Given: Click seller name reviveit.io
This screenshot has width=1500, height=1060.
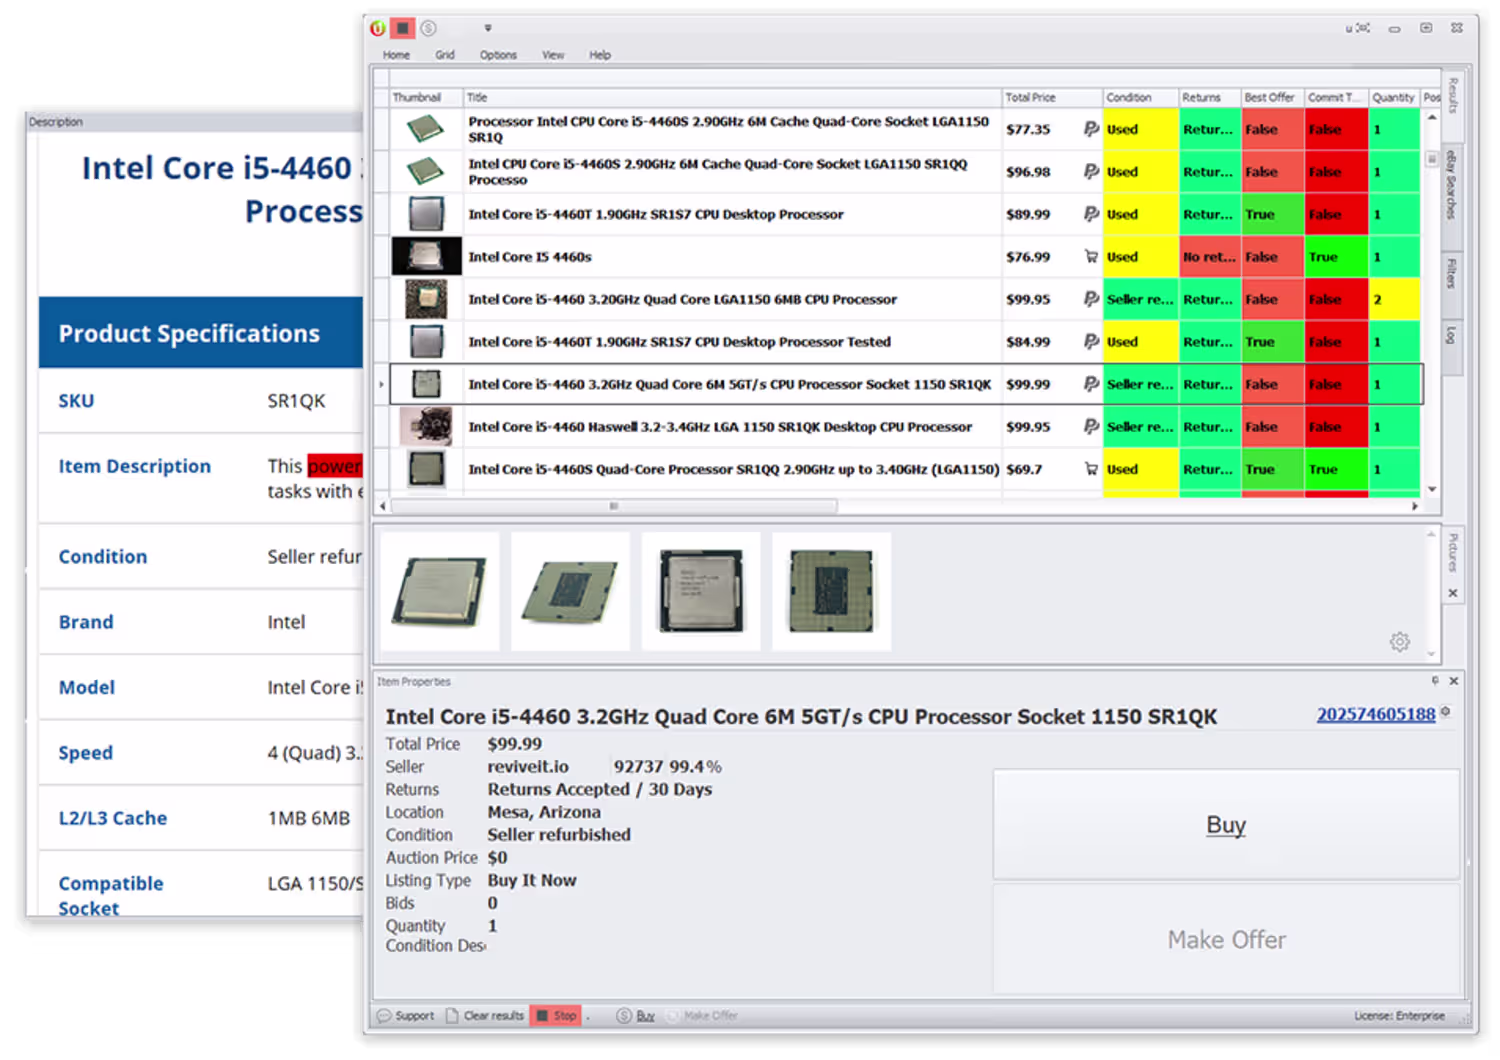Looking at the screenshot, I should (528, 767).
